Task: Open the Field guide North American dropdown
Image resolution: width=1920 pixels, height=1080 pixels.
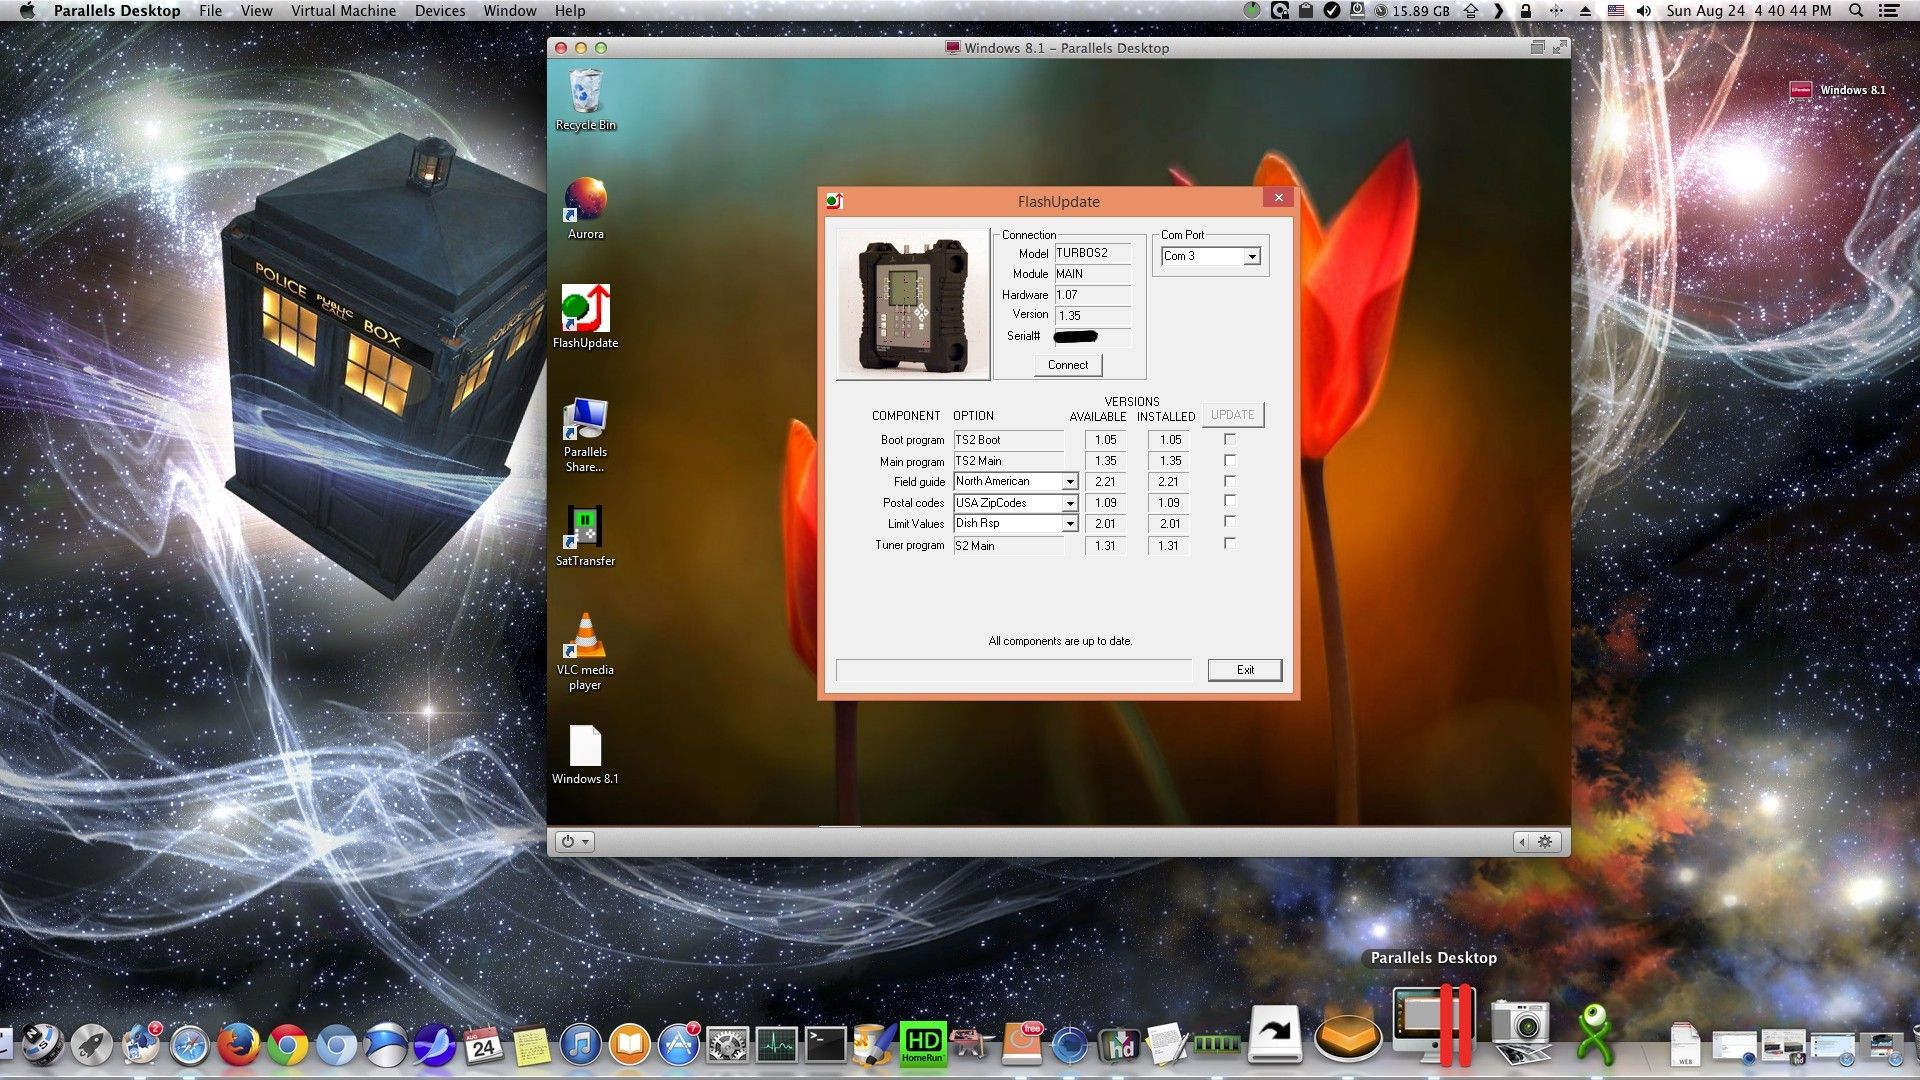Action: (1069, 482)
